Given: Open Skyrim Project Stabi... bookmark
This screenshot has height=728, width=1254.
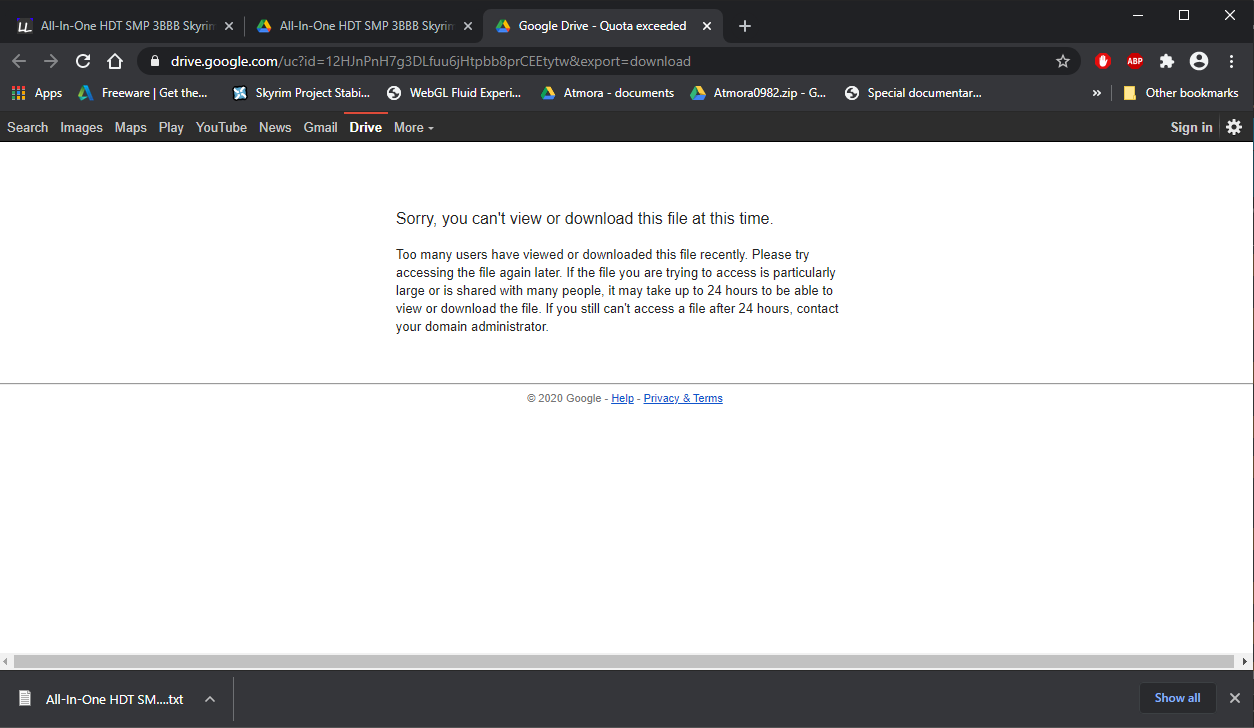Looking at the screenshot, I should [301, 93].
